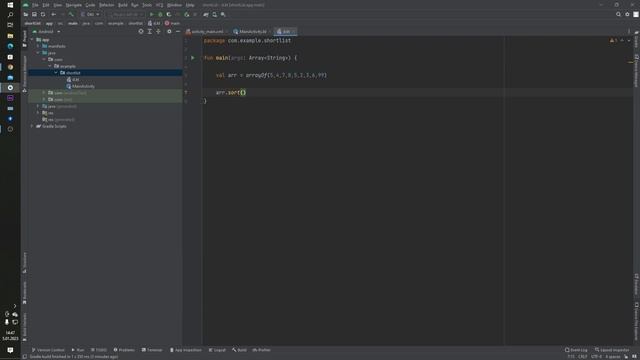This screenshot has height=360, width=640.
Task: Click the Back navigation arrow
Action: [53, 14]
